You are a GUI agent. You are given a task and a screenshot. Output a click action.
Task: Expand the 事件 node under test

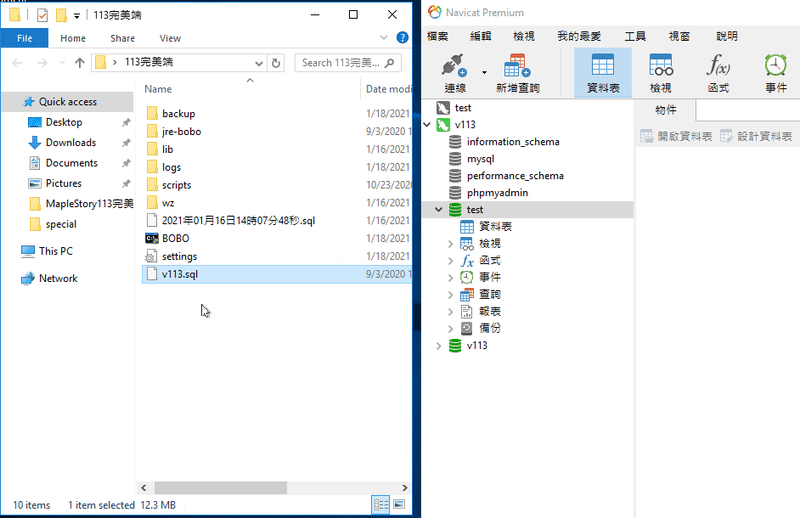(451, 278)
